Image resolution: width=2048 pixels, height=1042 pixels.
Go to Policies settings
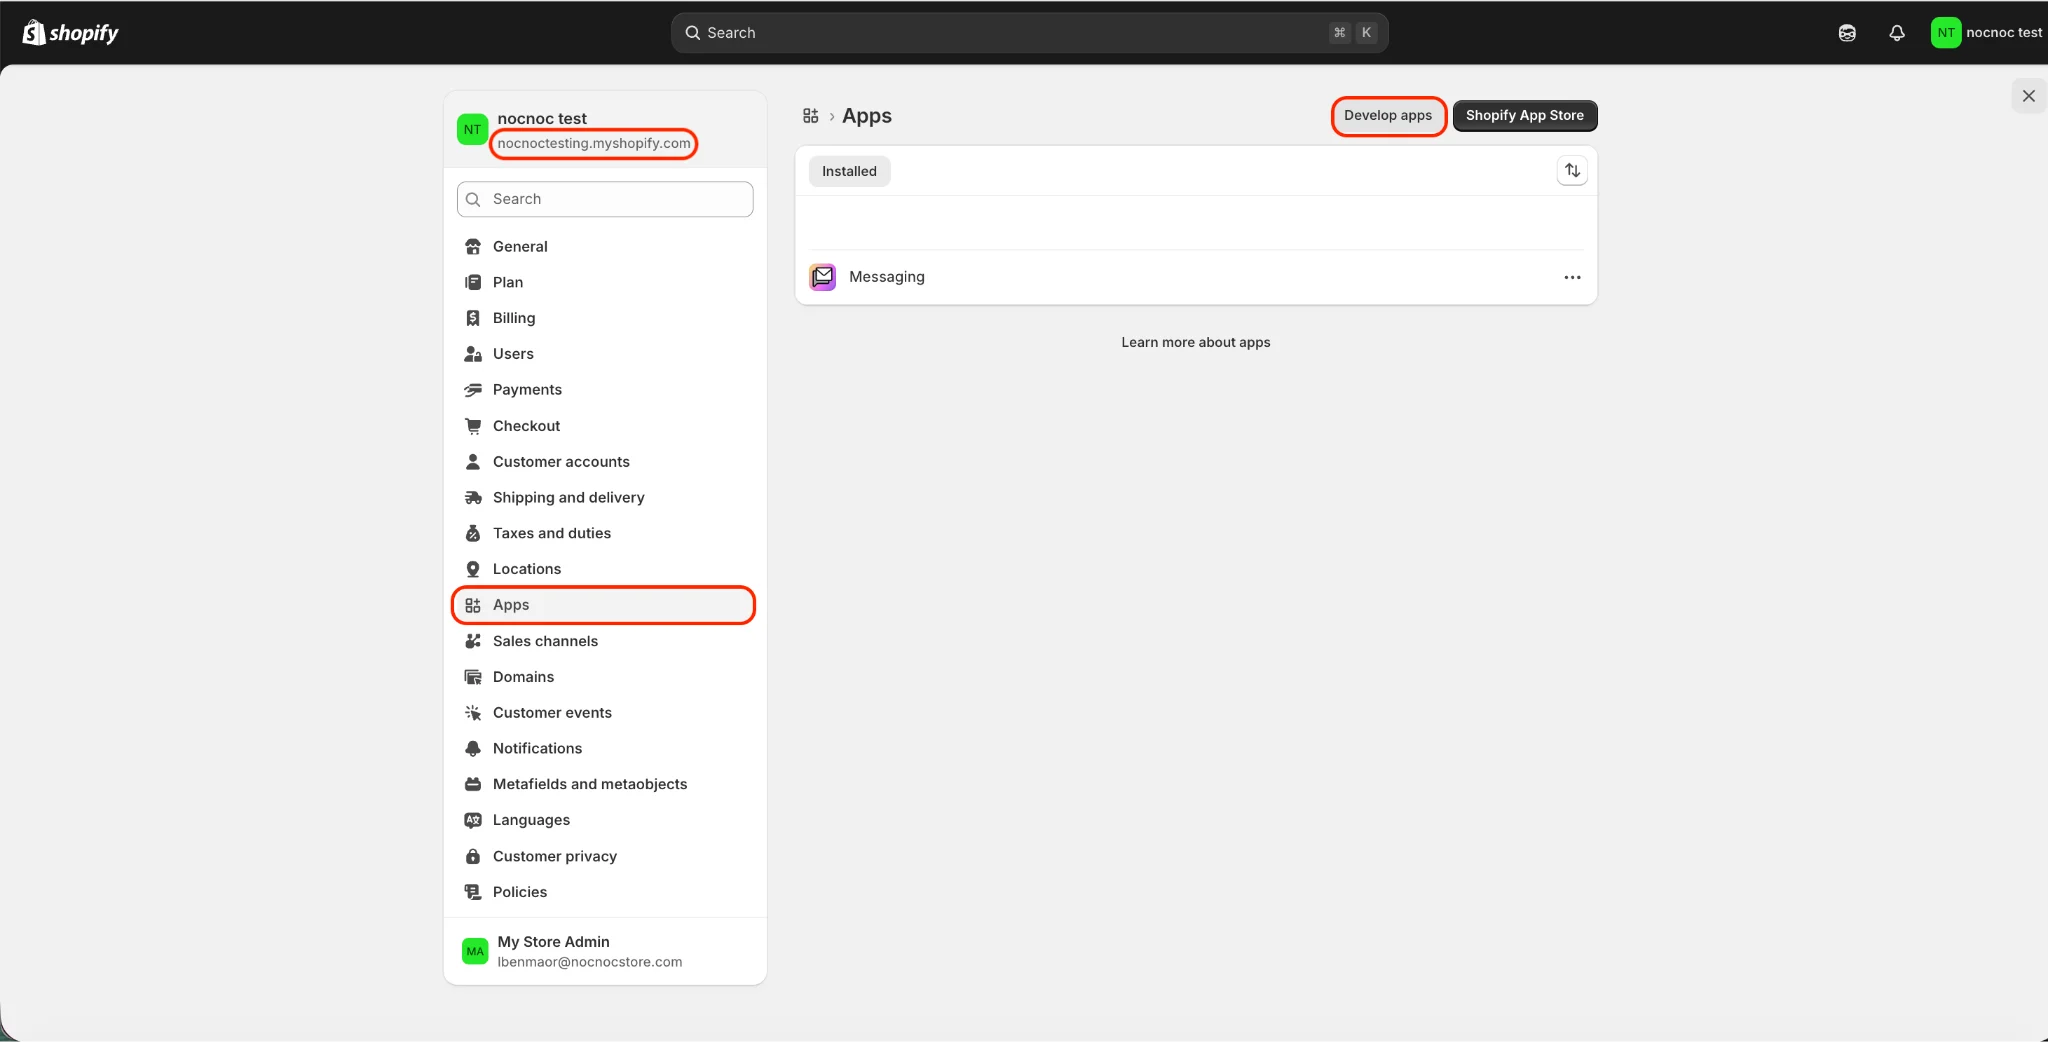604,892
